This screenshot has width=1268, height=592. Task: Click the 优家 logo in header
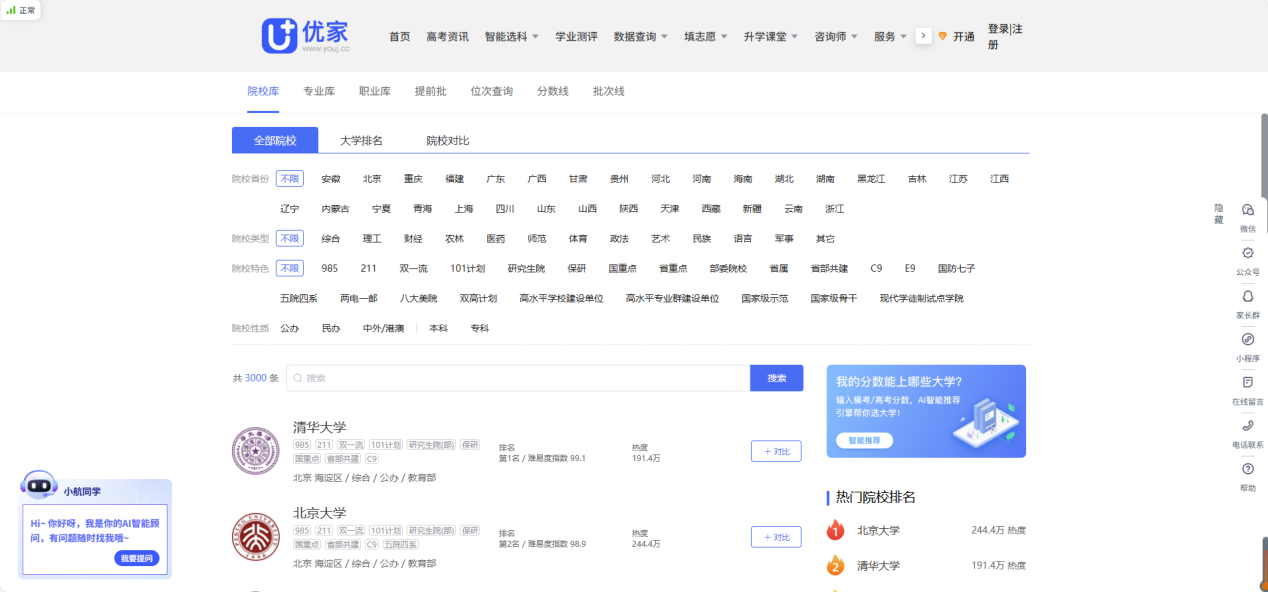305,35
